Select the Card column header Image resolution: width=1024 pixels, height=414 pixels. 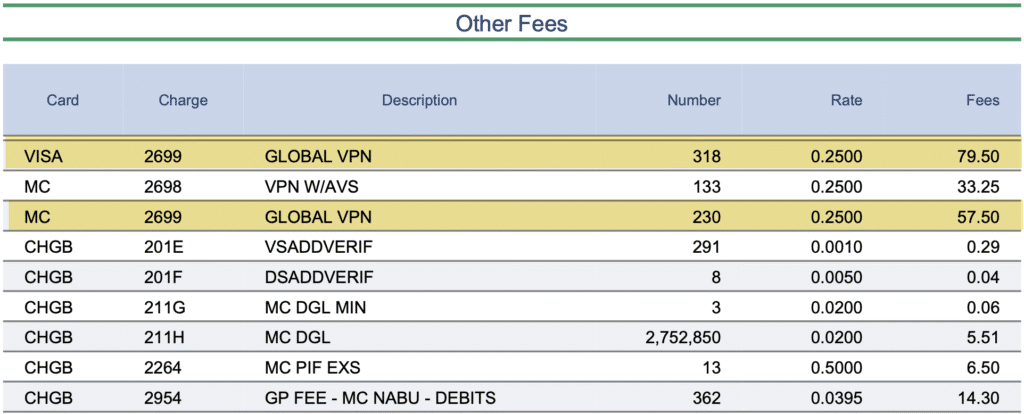click(63, 100)
